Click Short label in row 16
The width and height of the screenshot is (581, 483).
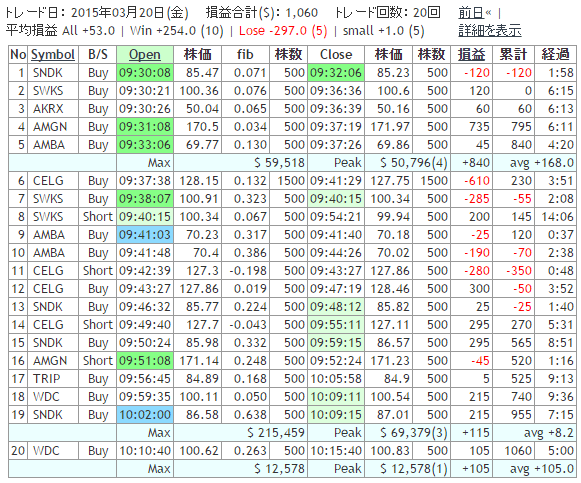click(x=97, y=361)
